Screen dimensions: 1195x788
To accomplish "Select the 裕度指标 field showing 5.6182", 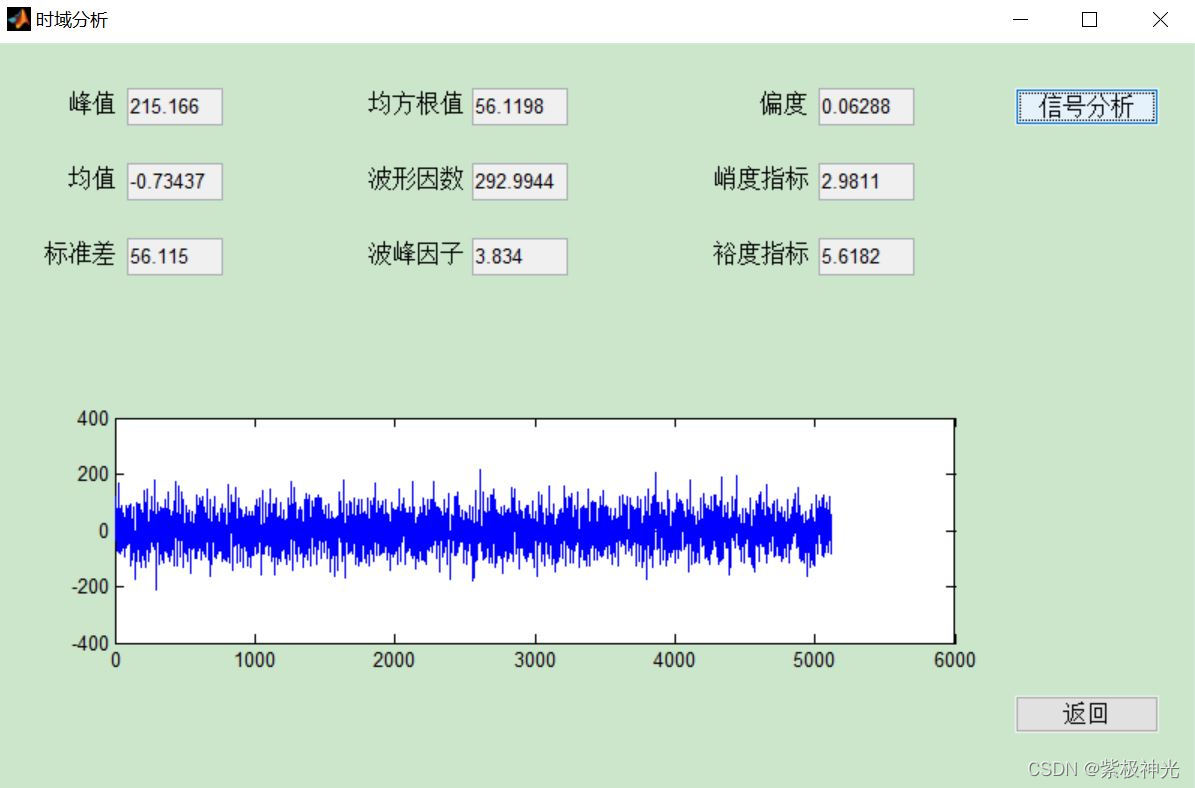I will 866,256.
